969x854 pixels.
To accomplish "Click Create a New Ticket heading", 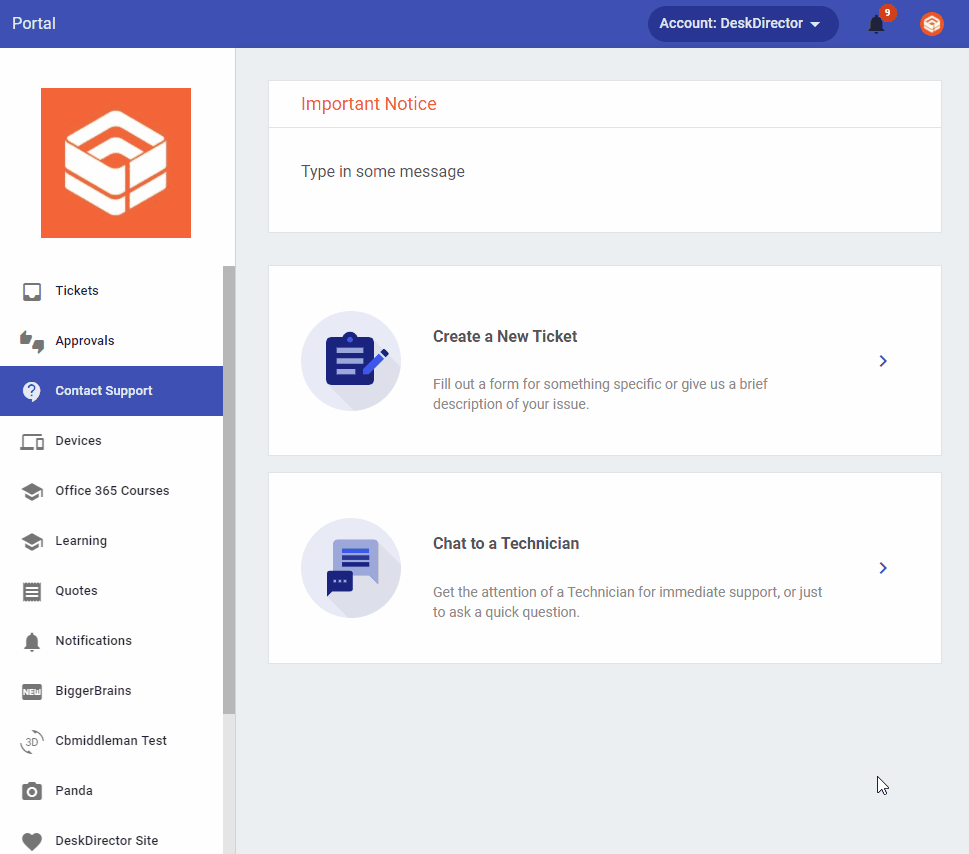I will (505, 337).
